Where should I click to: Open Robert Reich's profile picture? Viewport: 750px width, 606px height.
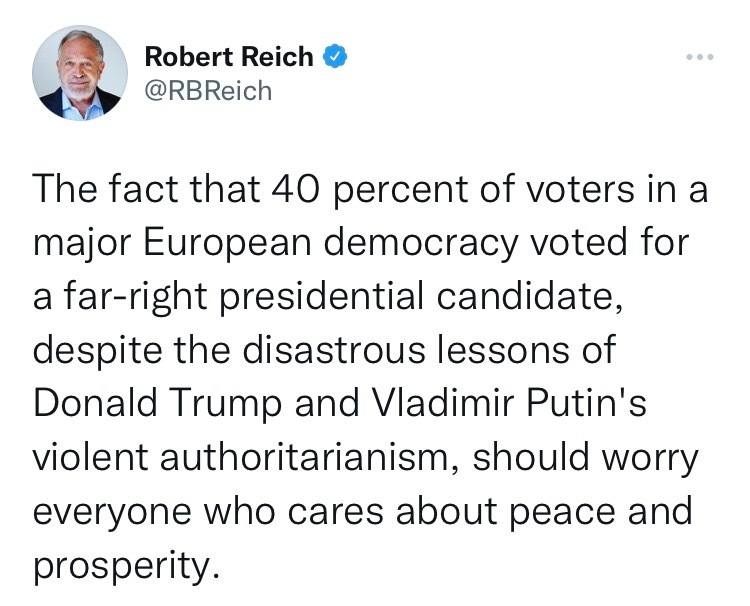point(80,73)
